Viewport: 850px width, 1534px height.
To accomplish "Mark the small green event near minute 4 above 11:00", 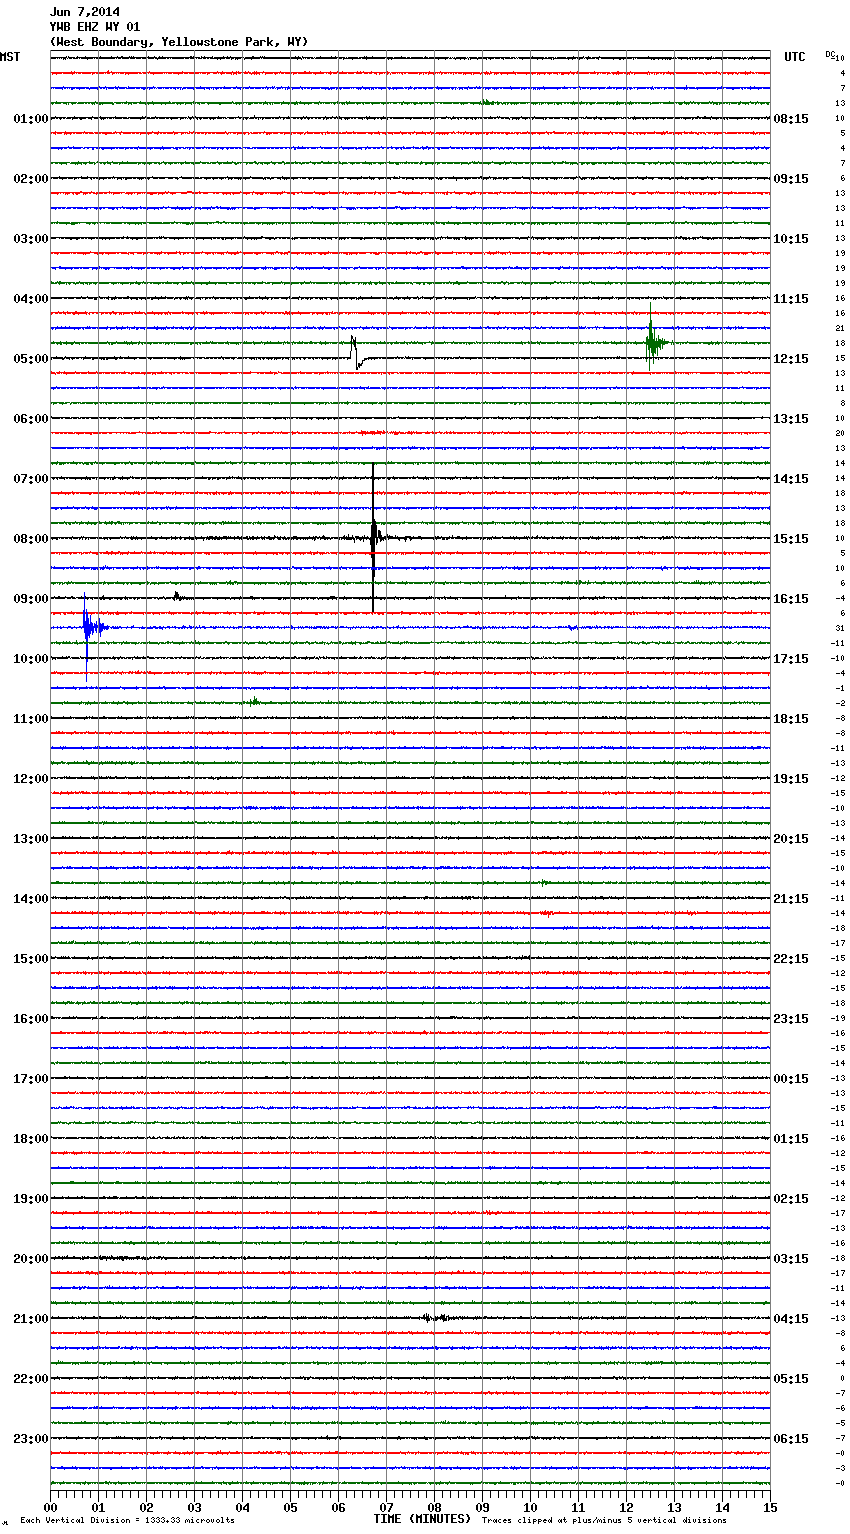I will pos(254,701).
